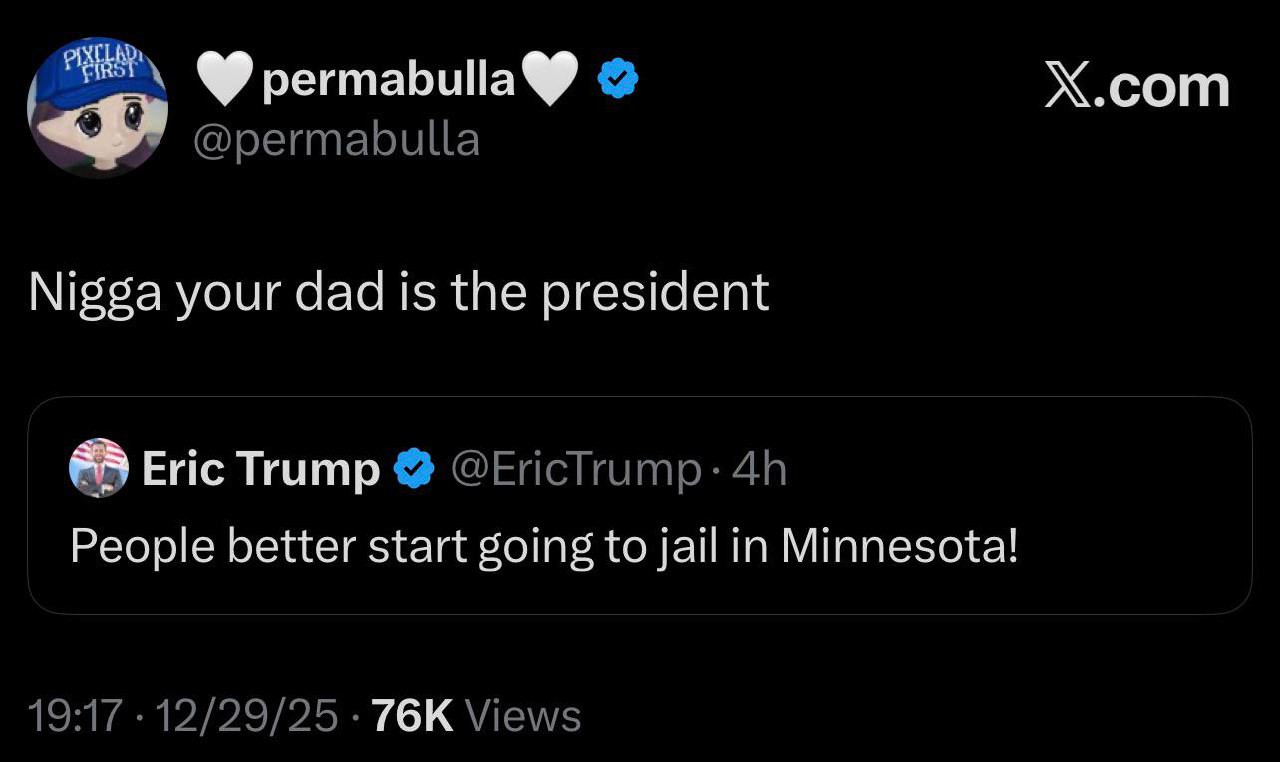1280x762 pixels.
Task: Open the Eric Trump display name
Action: pyautogui.click(x=260, y=469)
